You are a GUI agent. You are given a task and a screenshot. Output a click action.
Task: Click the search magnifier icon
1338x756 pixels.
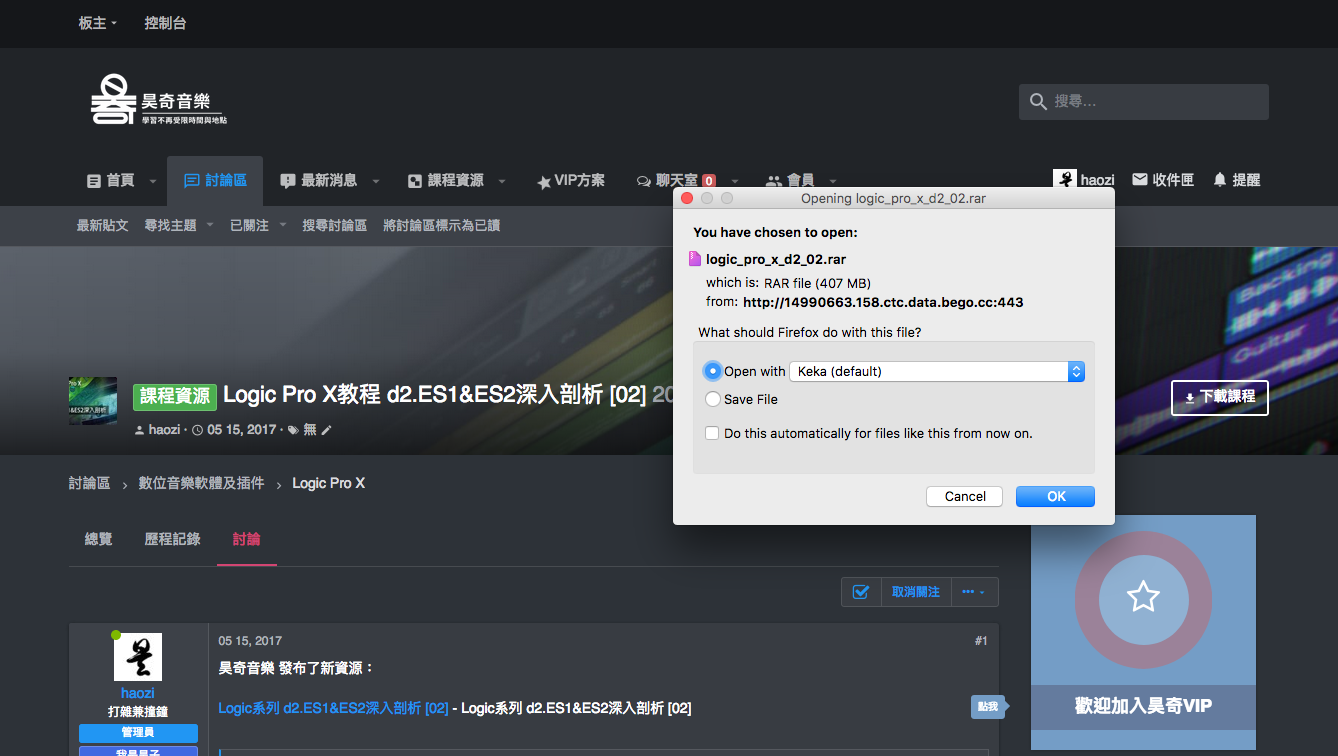coord(1037,102)
